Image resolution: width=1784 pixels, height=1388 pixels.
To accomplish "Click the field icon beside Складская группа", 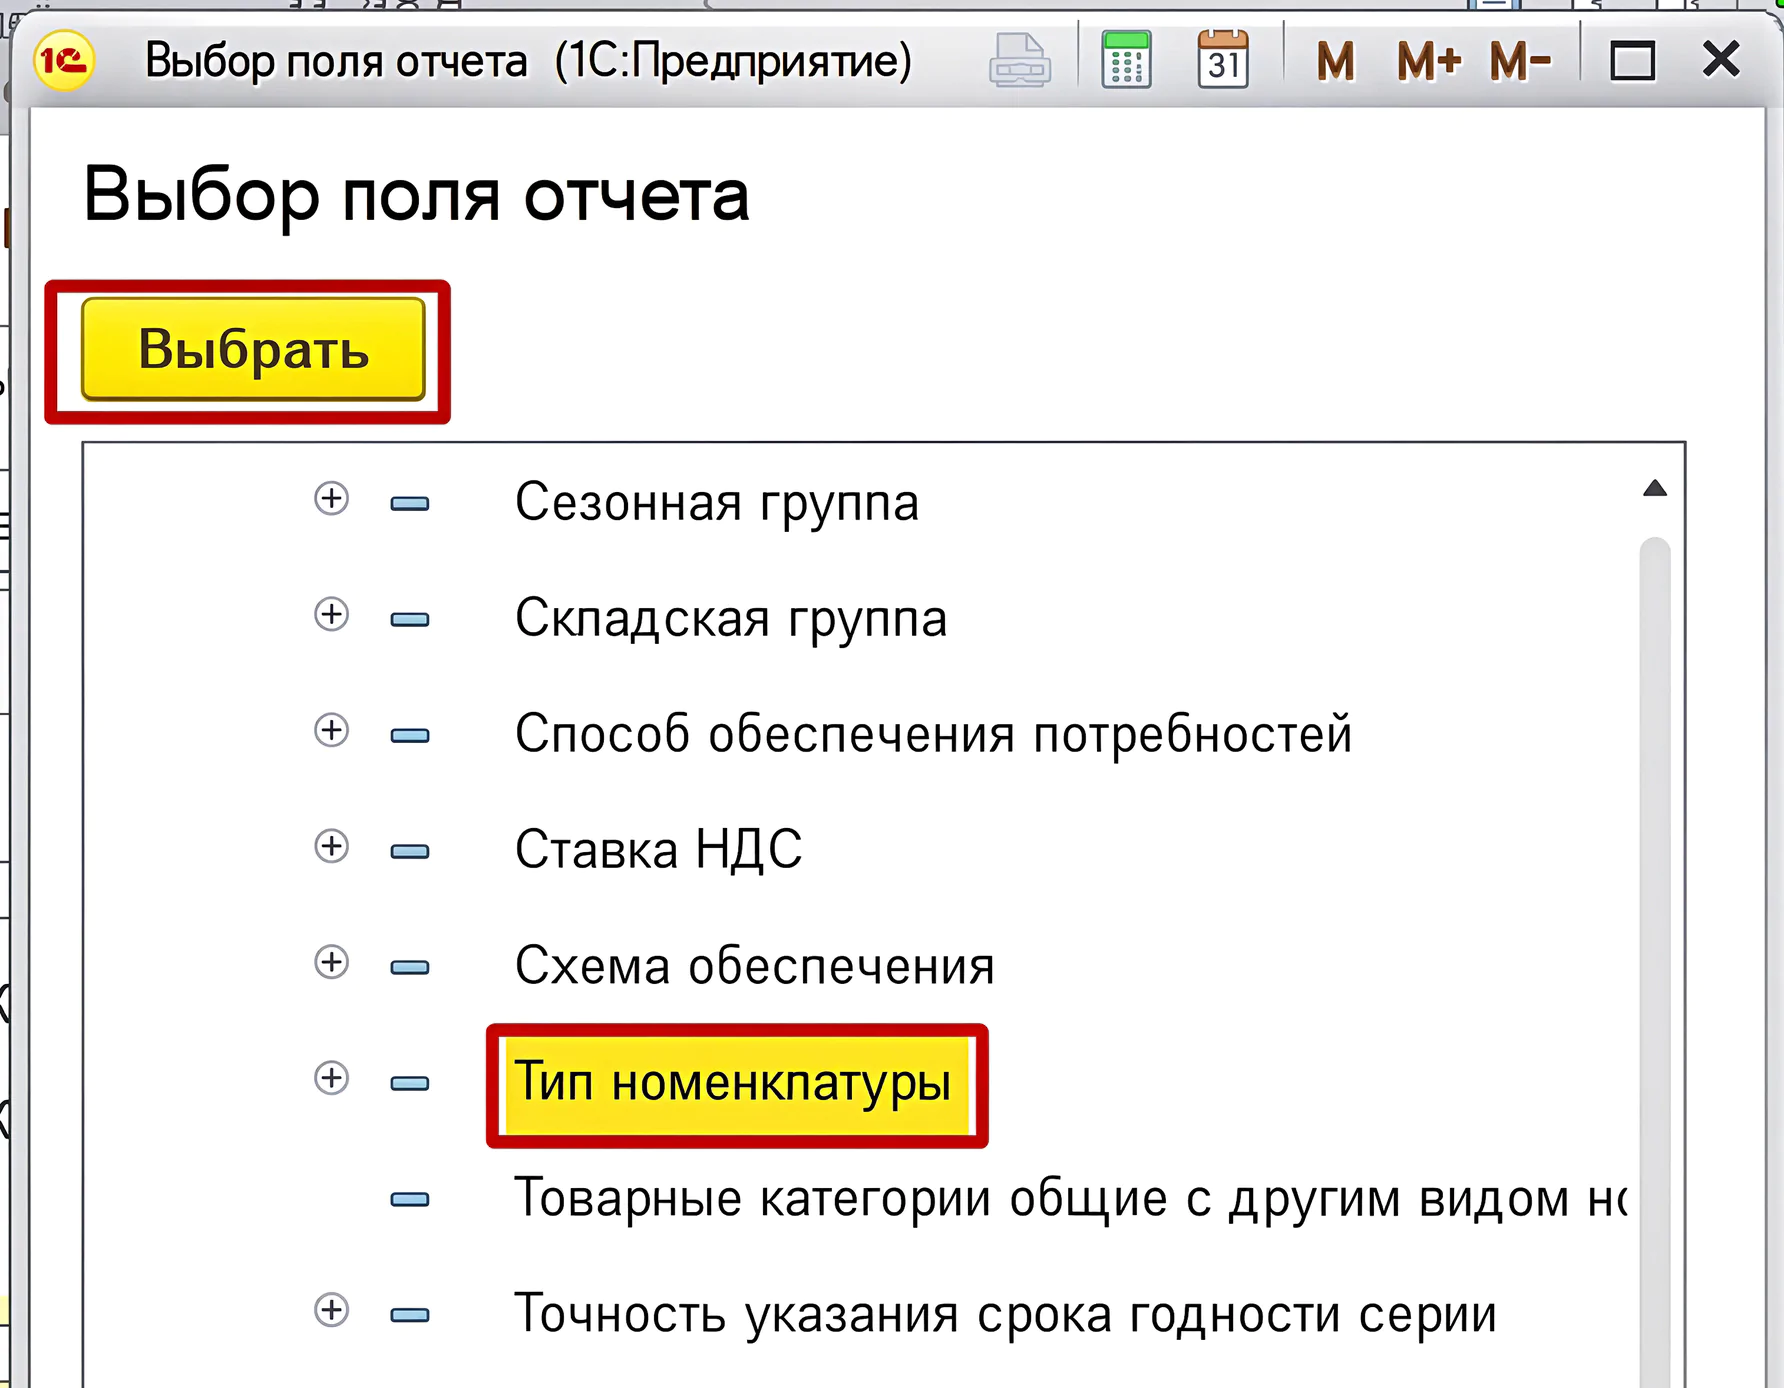I will 410,619.
